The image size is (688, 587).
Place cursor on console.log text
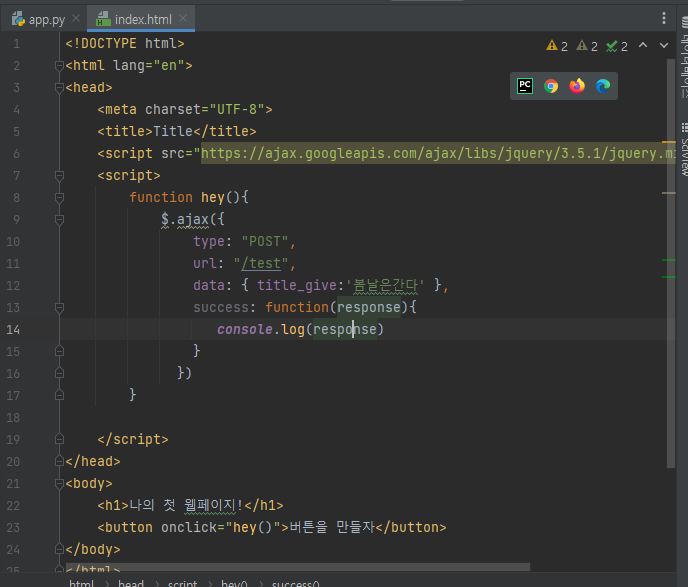[x=261, y=329]
